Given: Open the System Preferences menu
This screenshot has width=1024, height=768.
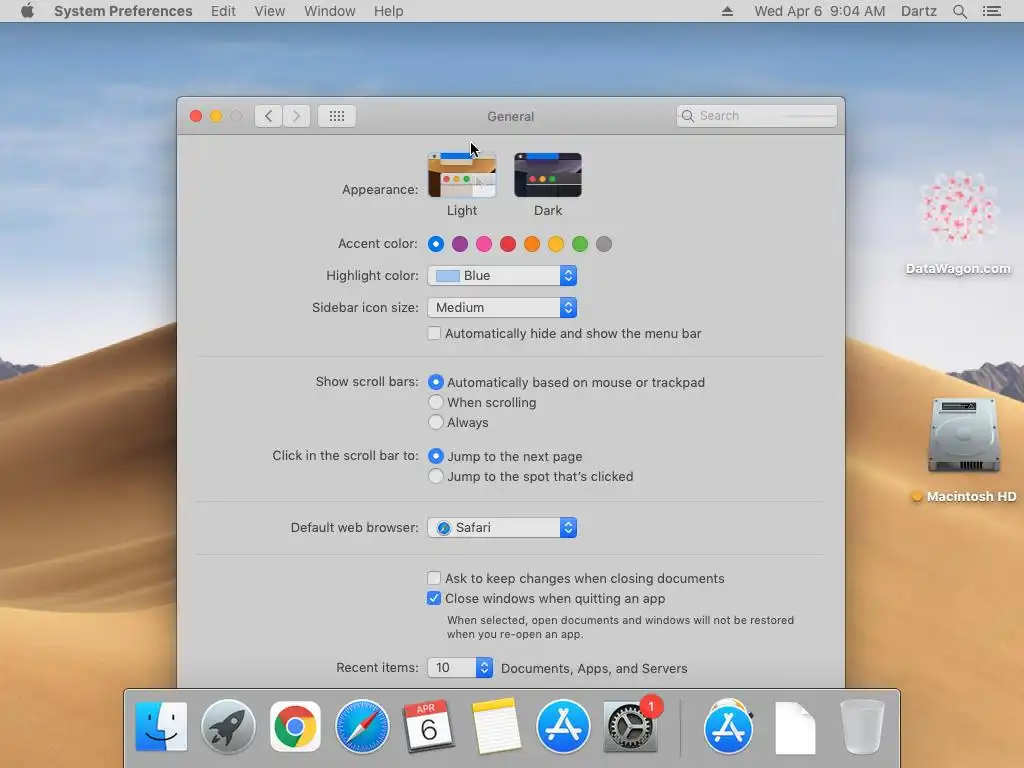Looking at the screenshot, I should coord(123,11).
